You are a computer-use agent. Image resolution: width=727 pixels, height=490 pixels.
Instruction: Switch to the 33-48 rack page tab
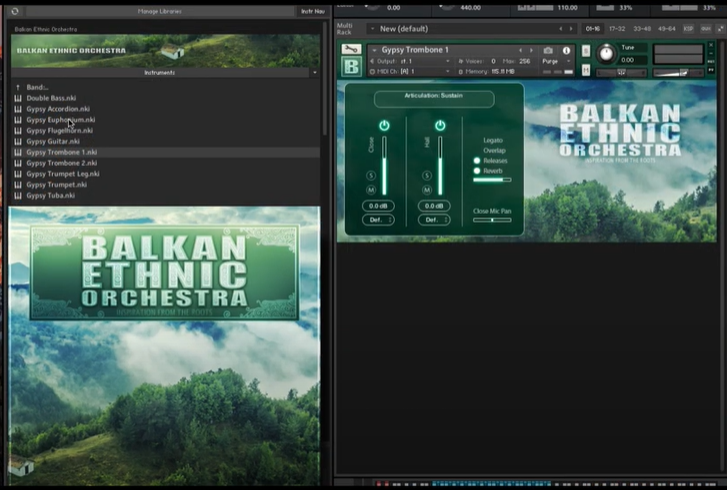click(x=642, y=29)
